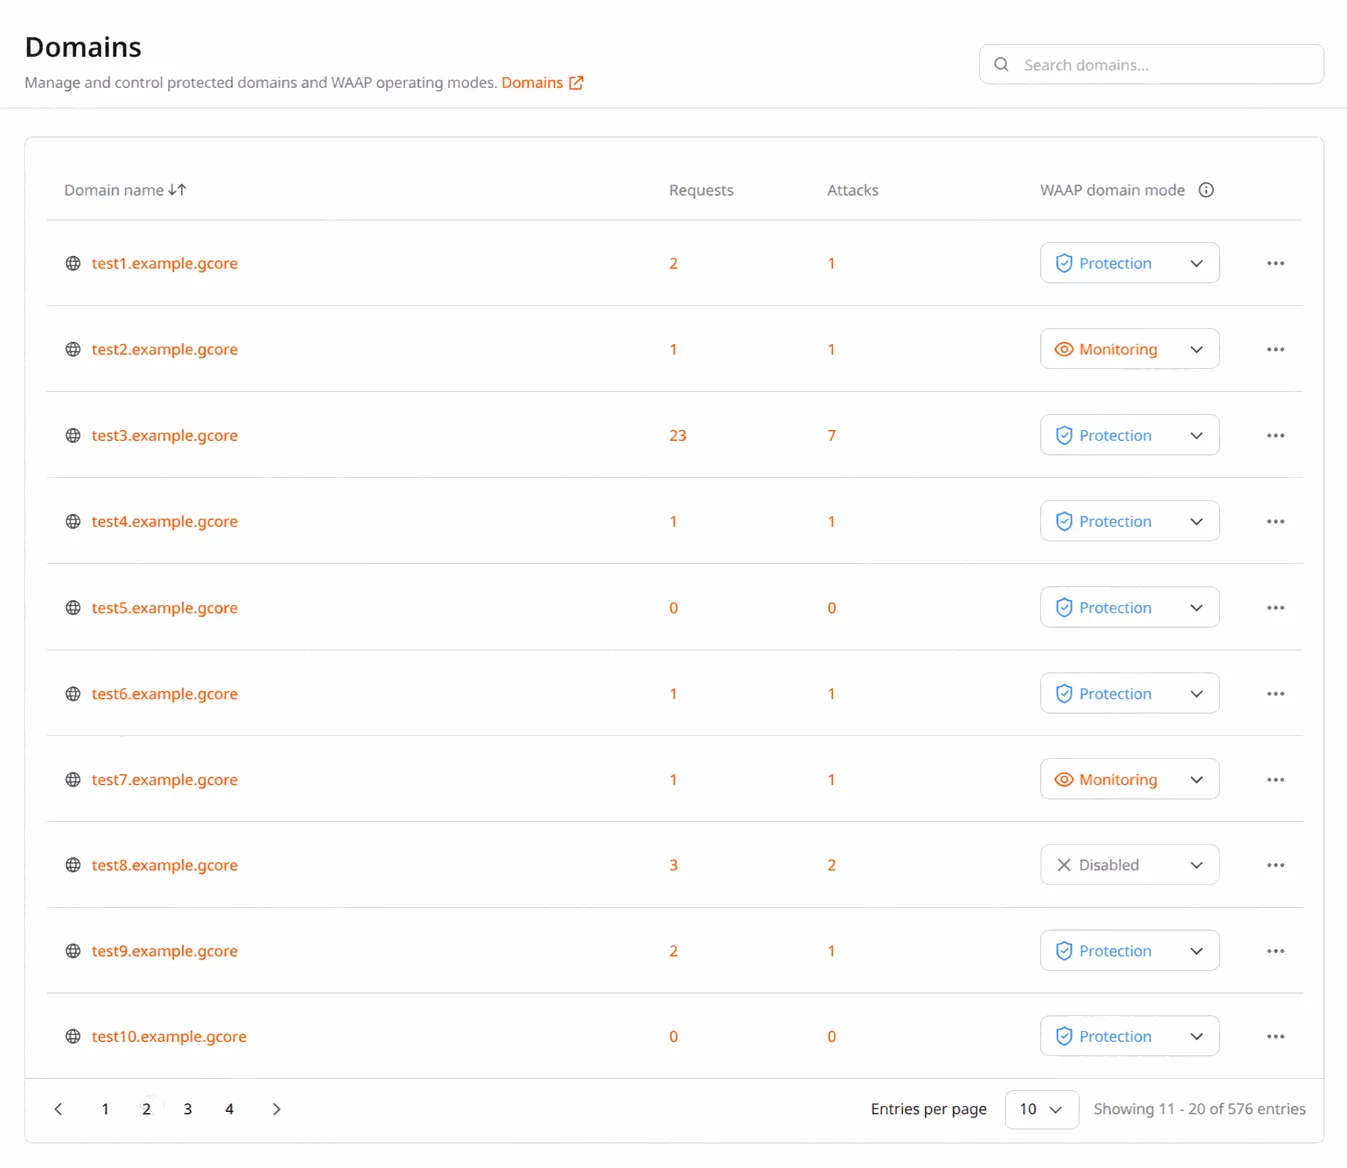This screenshot has width=1347, height=1168.
Task: Go to the previous page with the left chevron
Action: 58,1109
